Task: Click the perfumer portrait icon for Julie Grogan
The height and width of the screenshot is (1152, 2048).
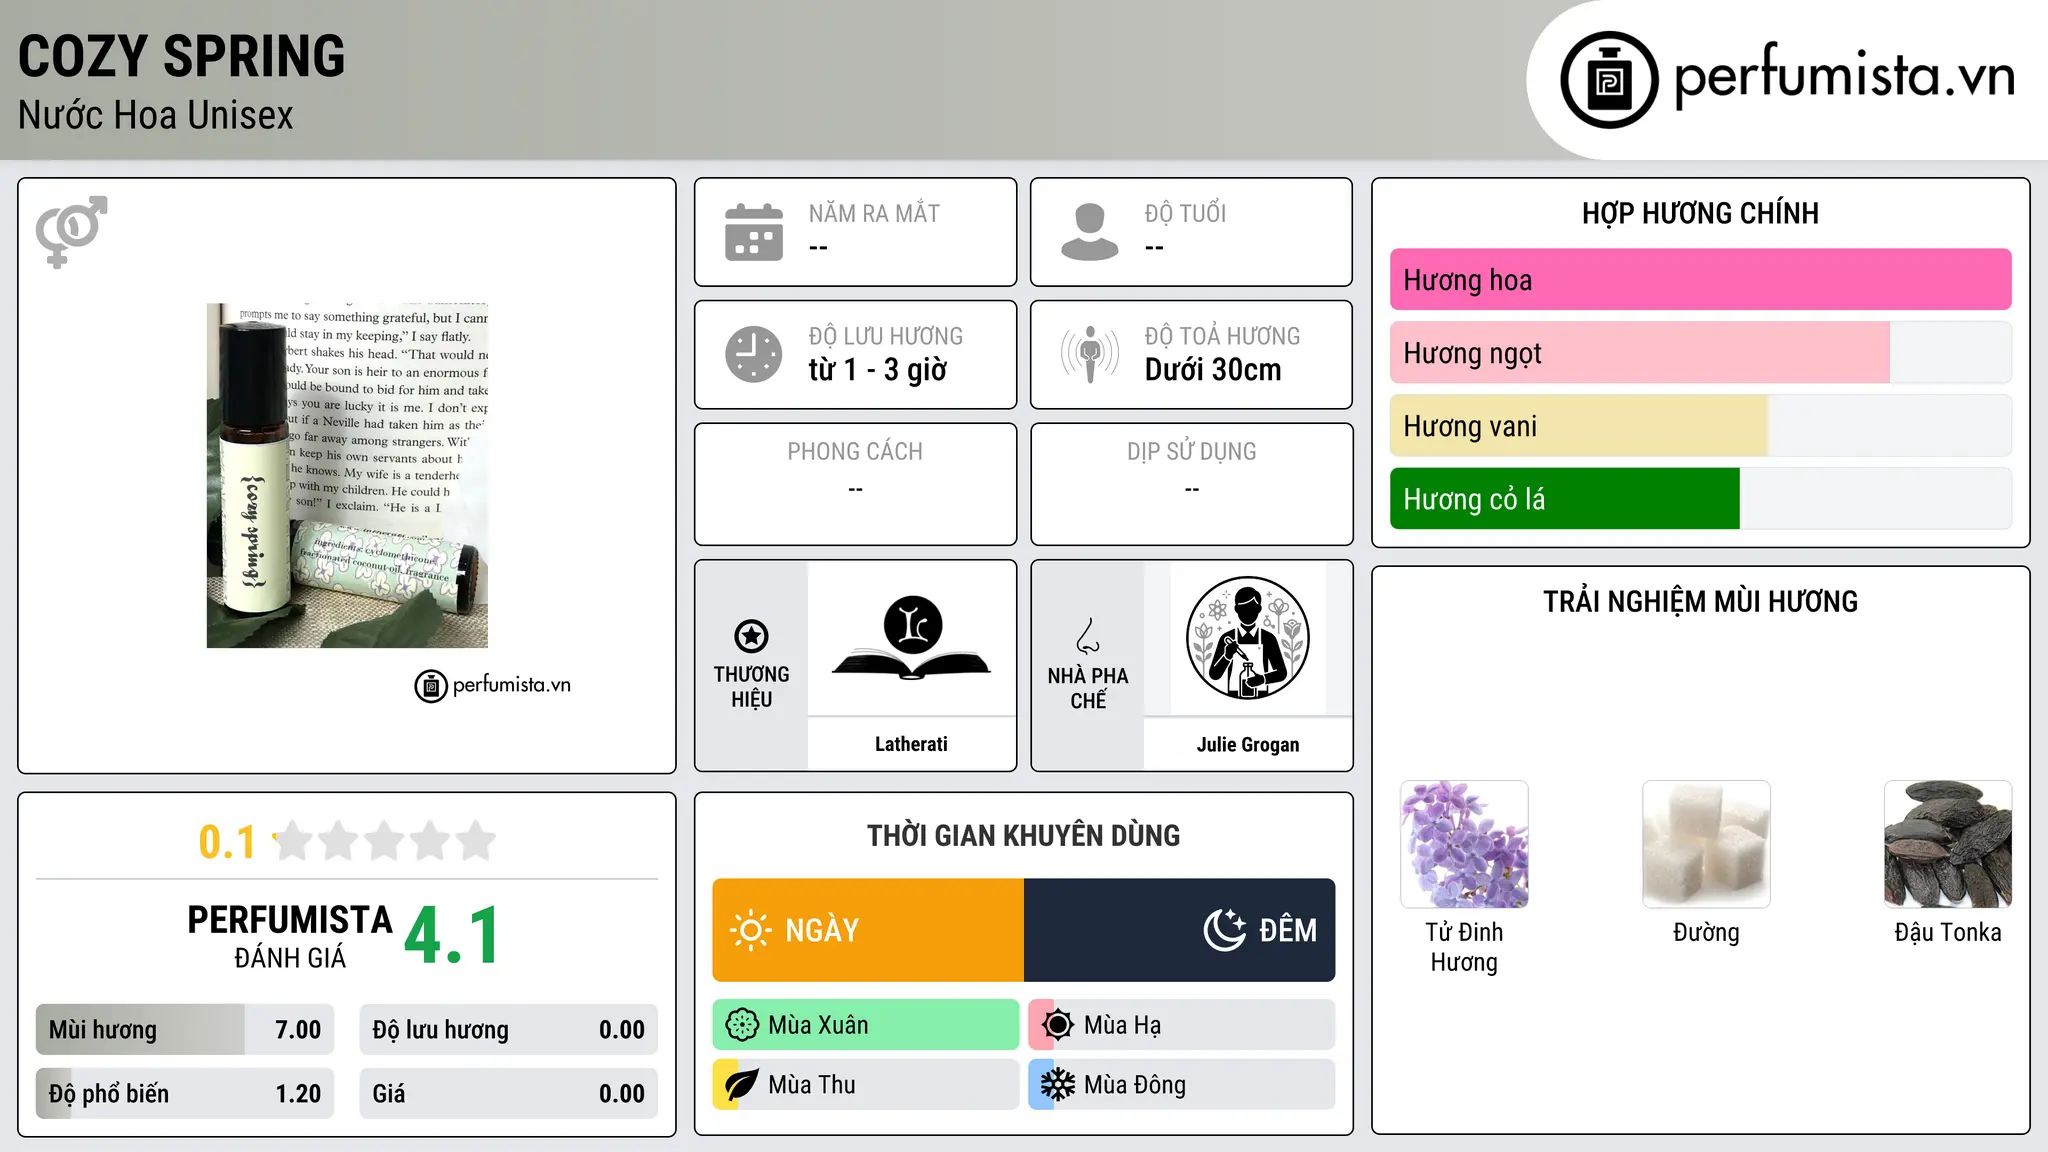Action: click(x=1247, y=638)
